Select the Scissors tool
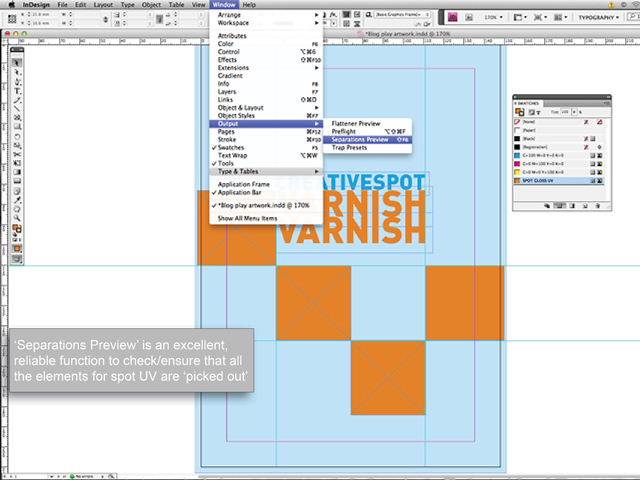This screenshot has height=480, width=640. pos(17,154)
